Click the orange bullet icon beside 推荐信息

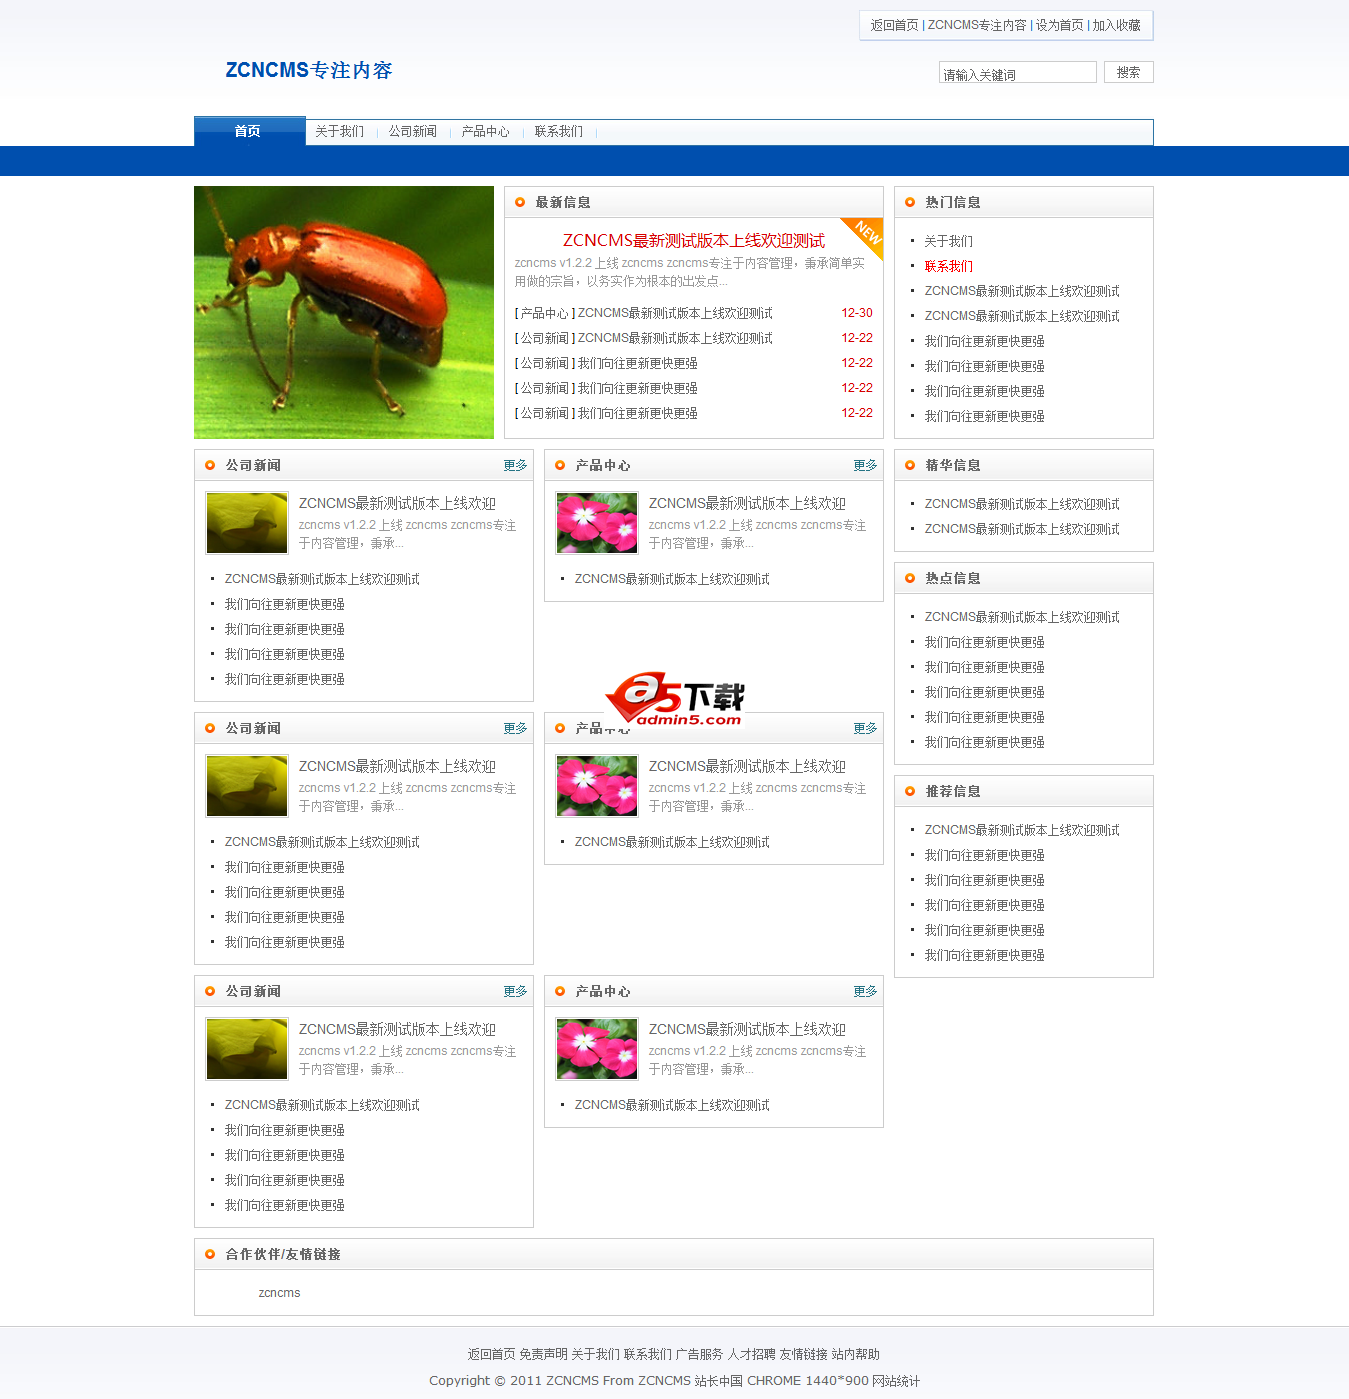tap(910, 791)
